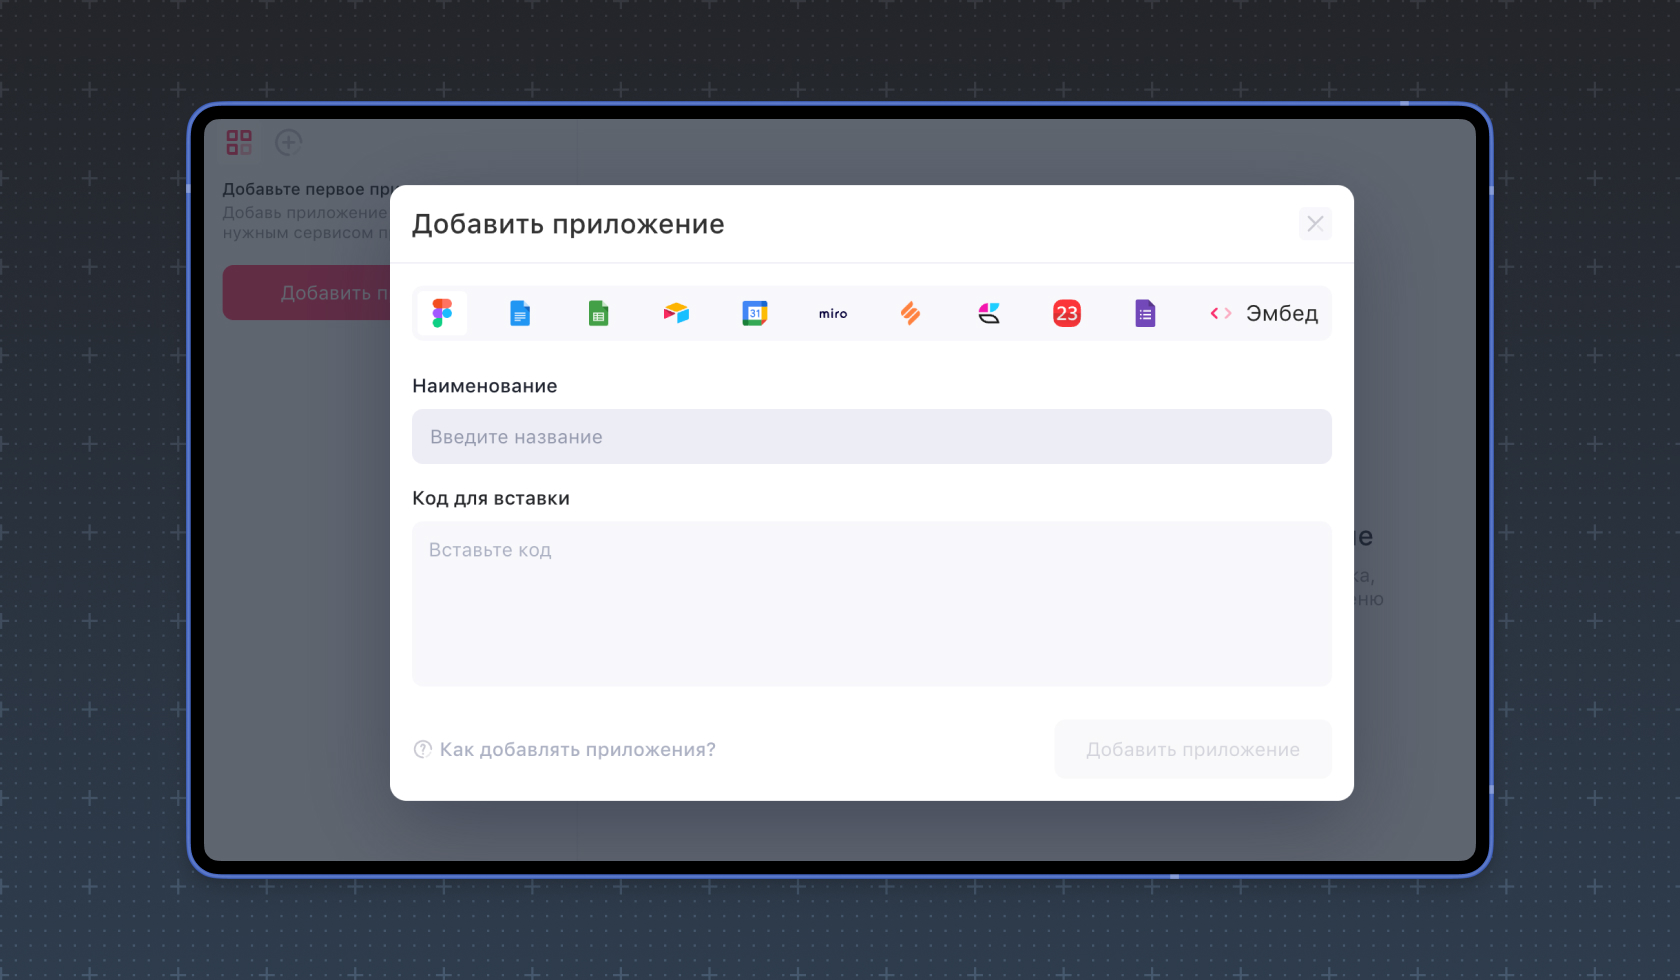The width and height of the screenshot is (1680, 980).
Task: Click the red Добавить button behind the dialog
Action: pyautogui.click(x=306, y=293)
